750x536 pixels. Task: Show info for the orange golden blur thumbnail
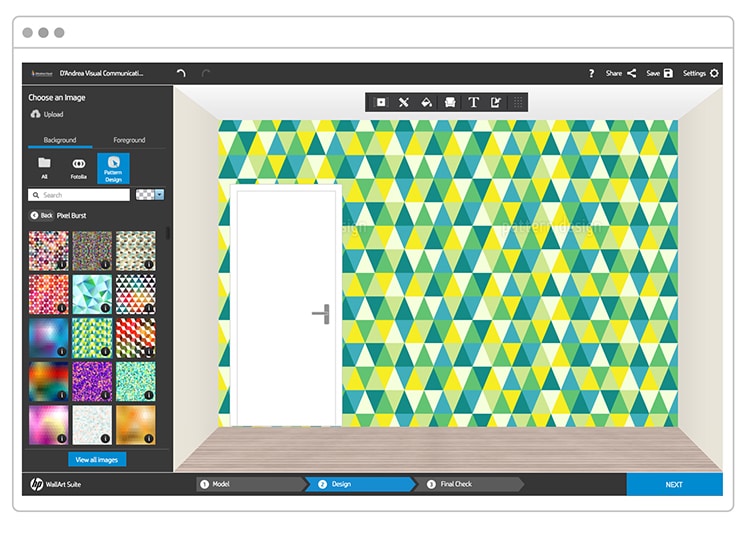coord(149,438)
